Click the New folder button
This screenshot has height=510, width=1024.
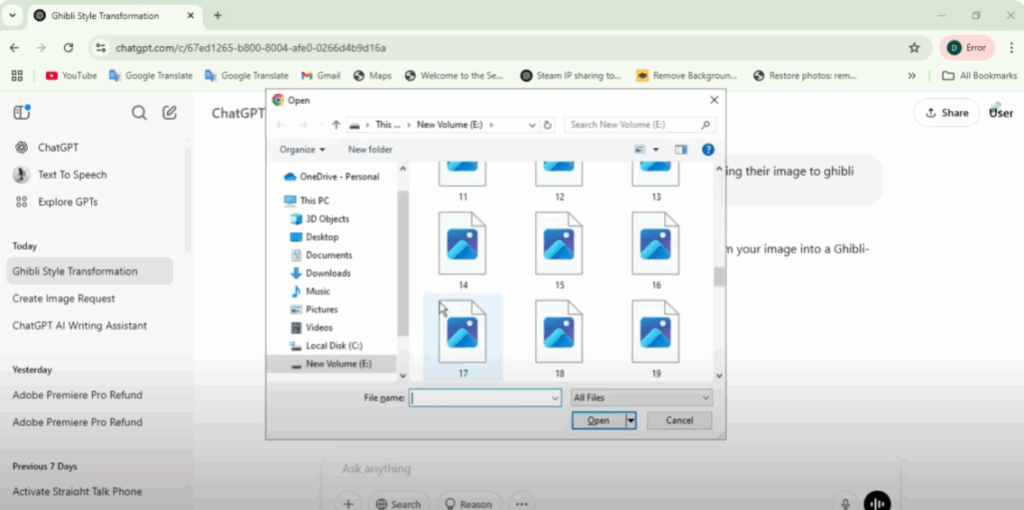pos(370,150)
